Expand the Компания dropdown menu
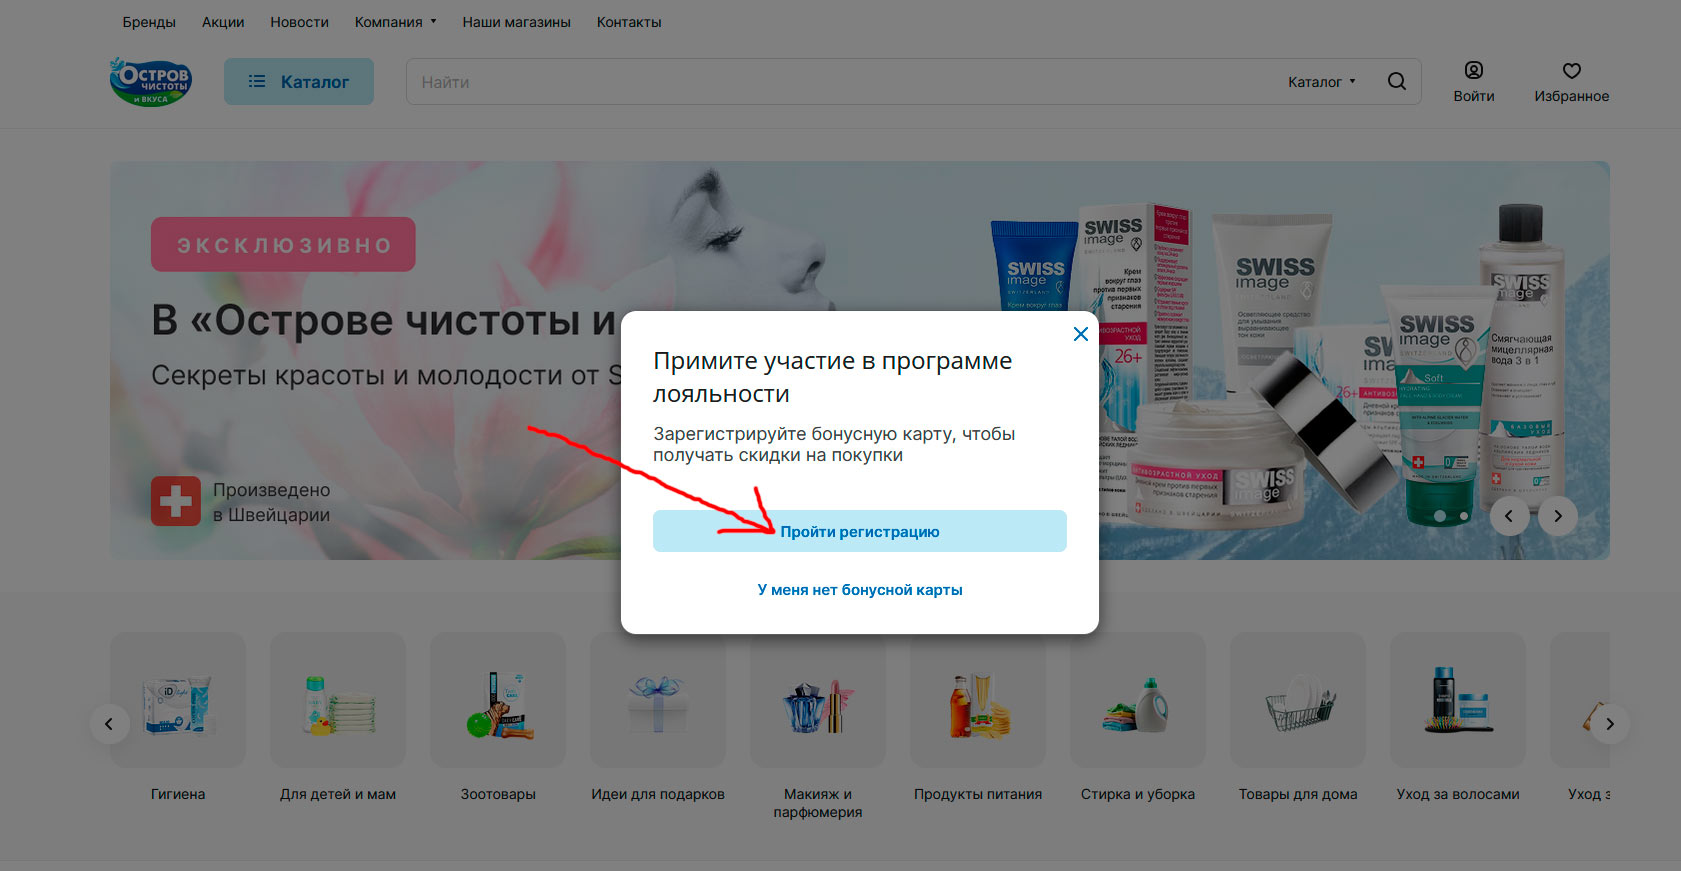 tap(395, 22)
